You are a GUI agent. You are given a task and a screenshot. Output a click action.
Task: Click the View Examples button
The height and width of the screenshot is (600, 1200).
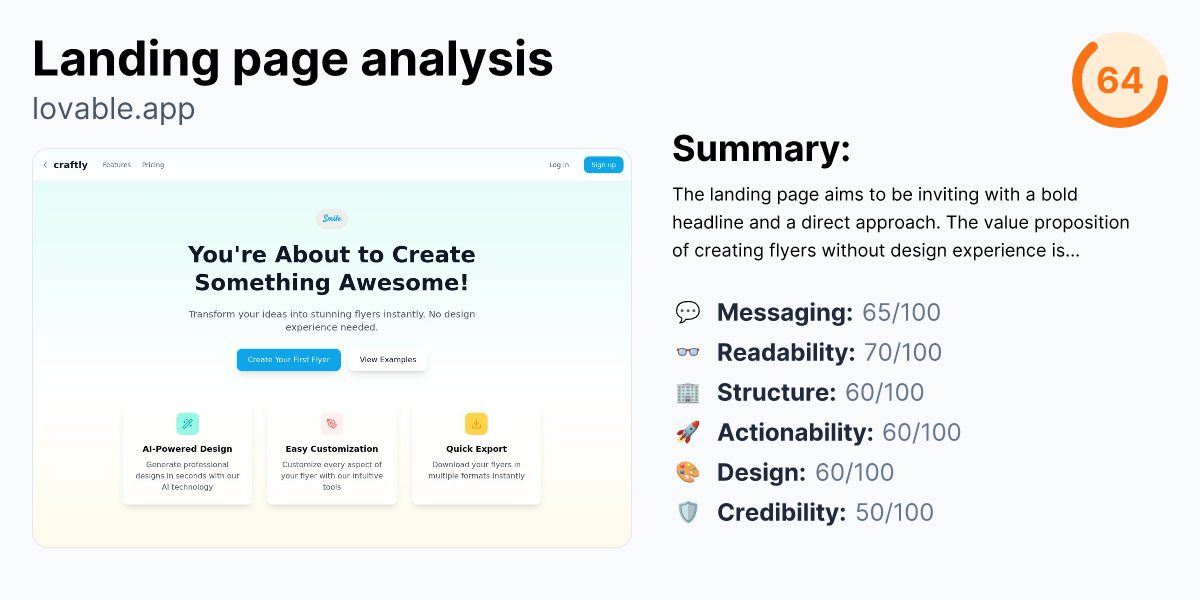pos(387,359)
